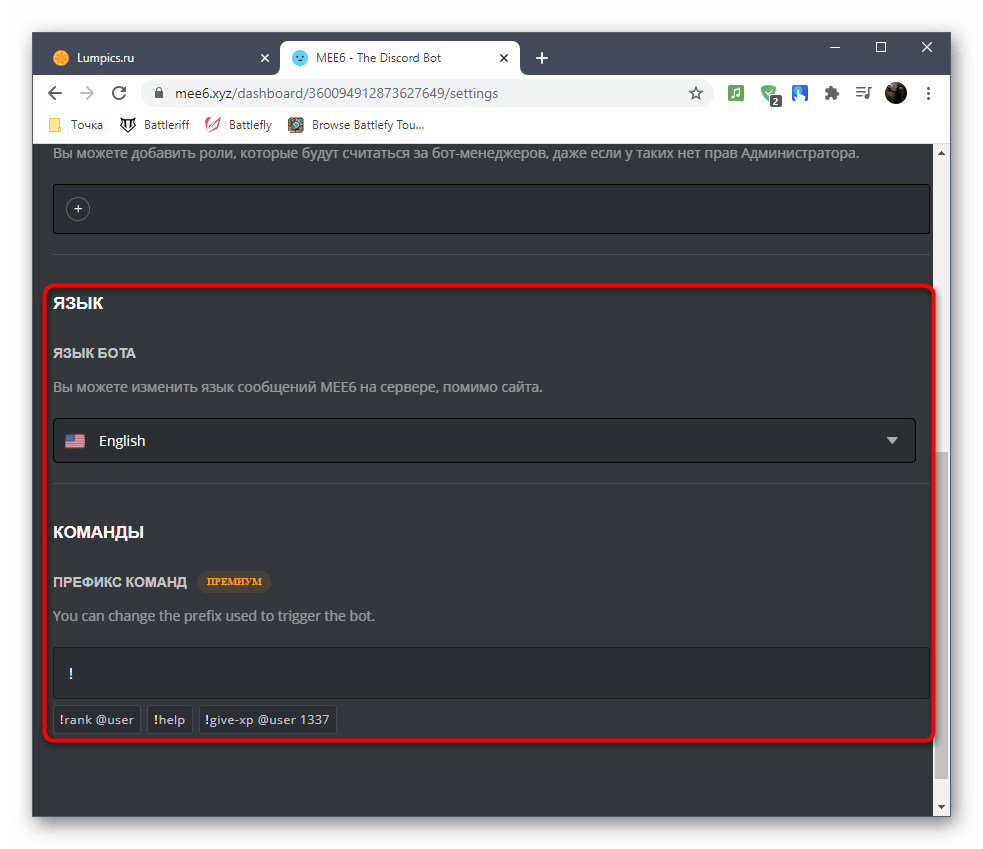The width and height of the screenshot is (983, 849).
Task: Click the command prefix input field
Action: 490,673
